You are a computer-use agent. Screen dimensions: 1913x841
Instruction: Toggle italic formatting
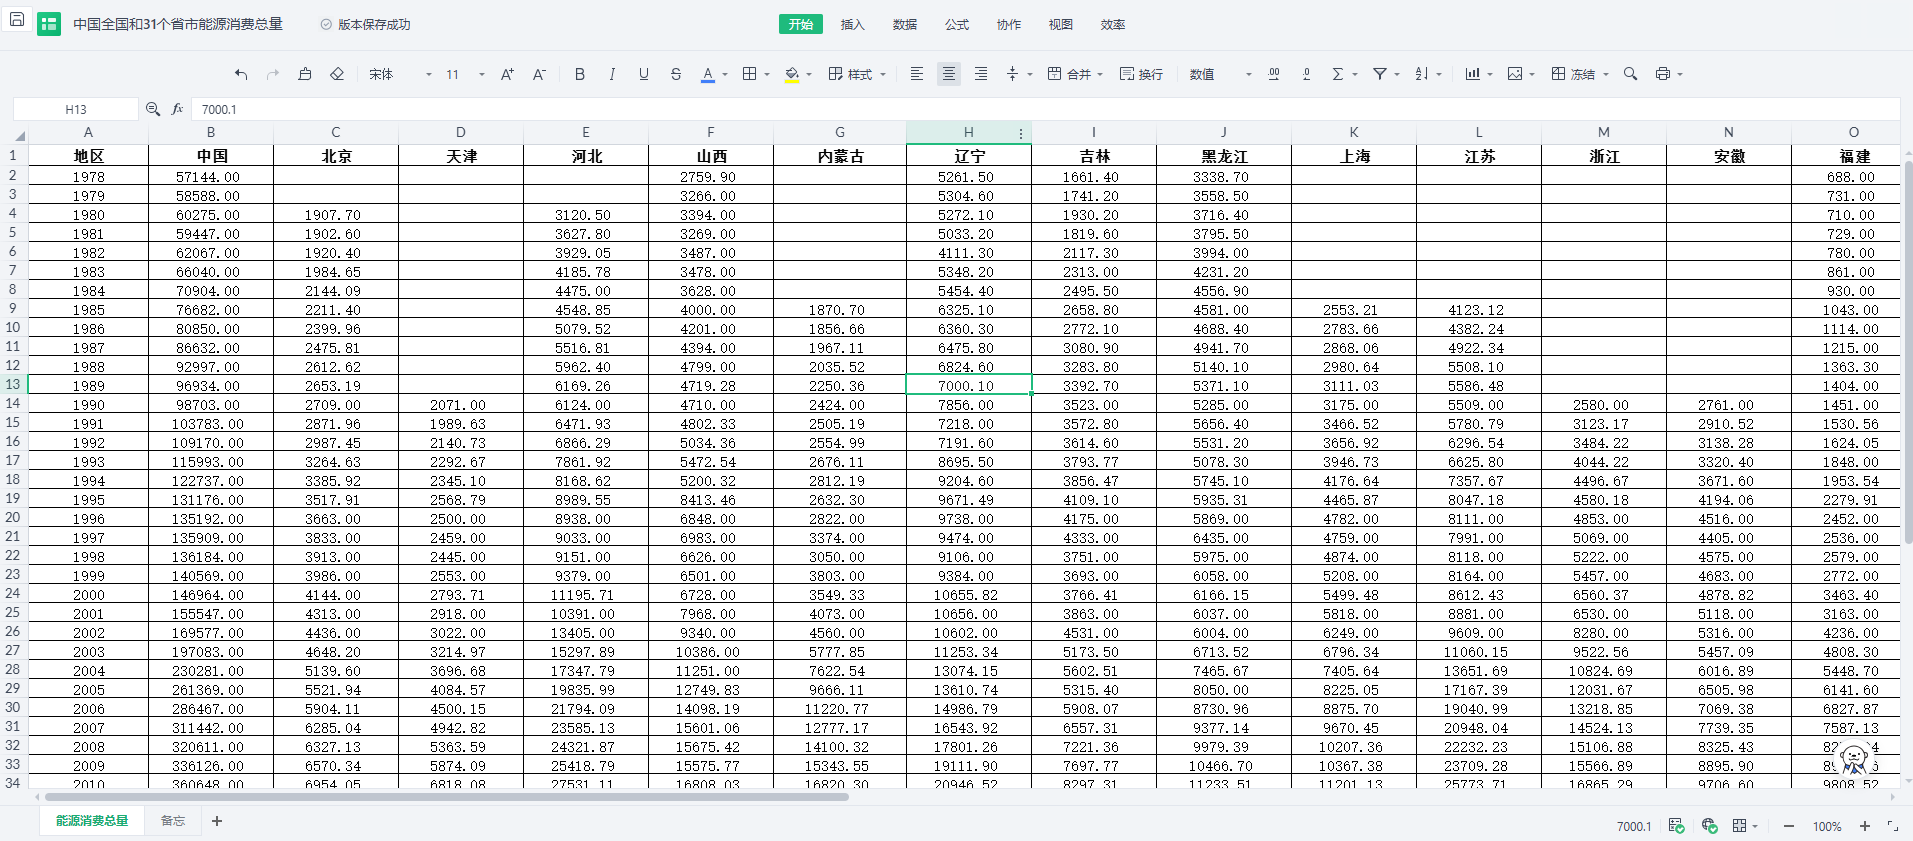pos(612,74)
